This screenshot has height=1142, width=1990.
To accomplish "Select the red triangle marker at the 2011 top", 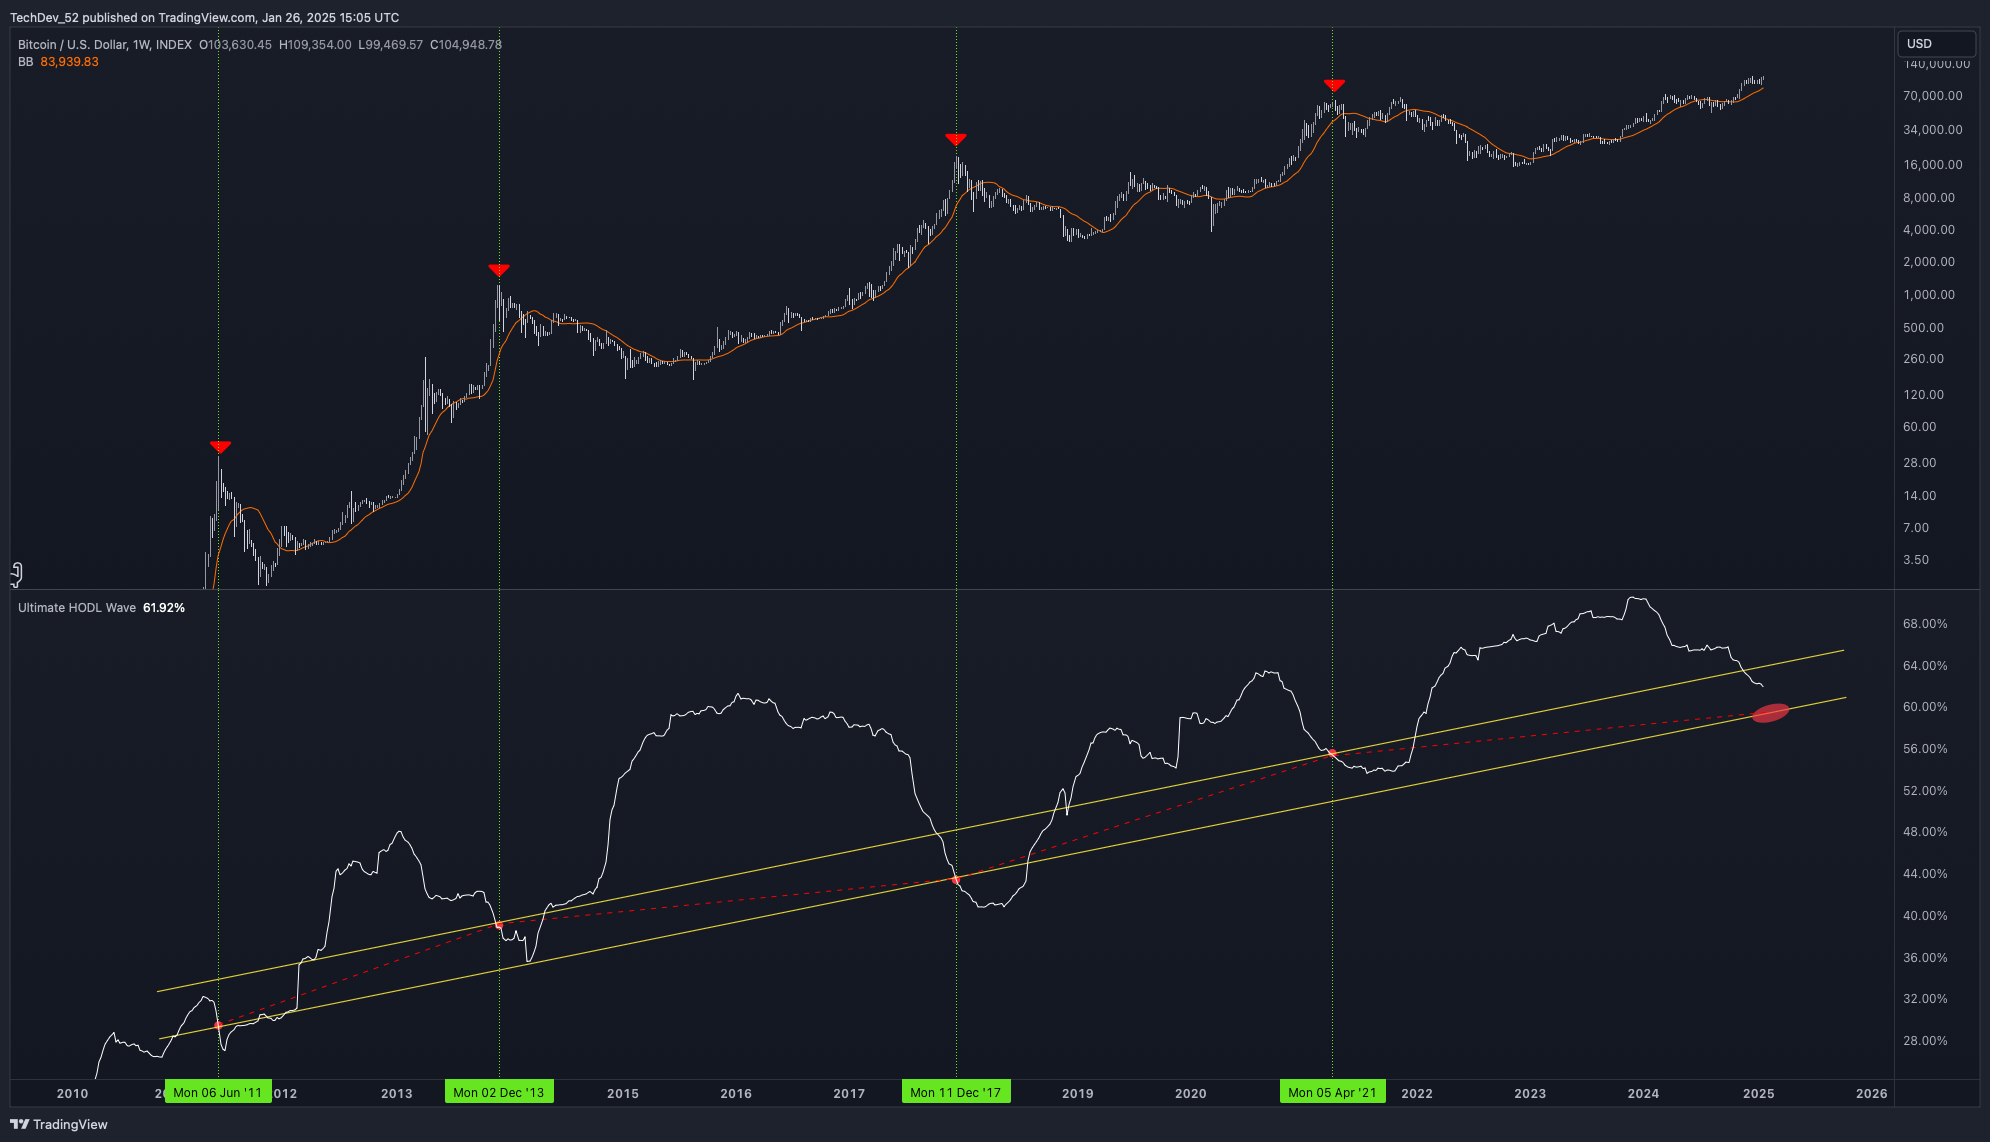I will pos(219,448).
